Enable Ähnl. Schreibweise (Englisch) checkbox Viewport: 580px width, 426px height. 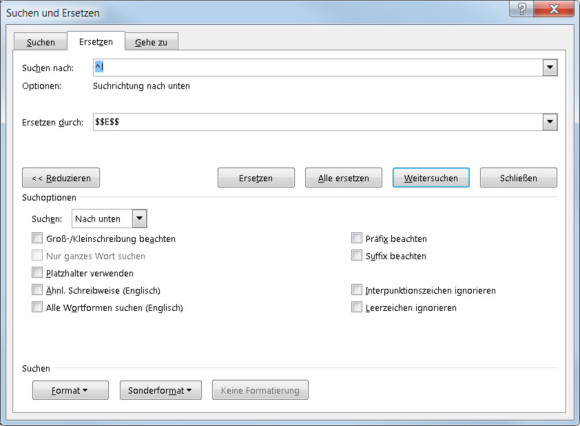pos(37,290)
